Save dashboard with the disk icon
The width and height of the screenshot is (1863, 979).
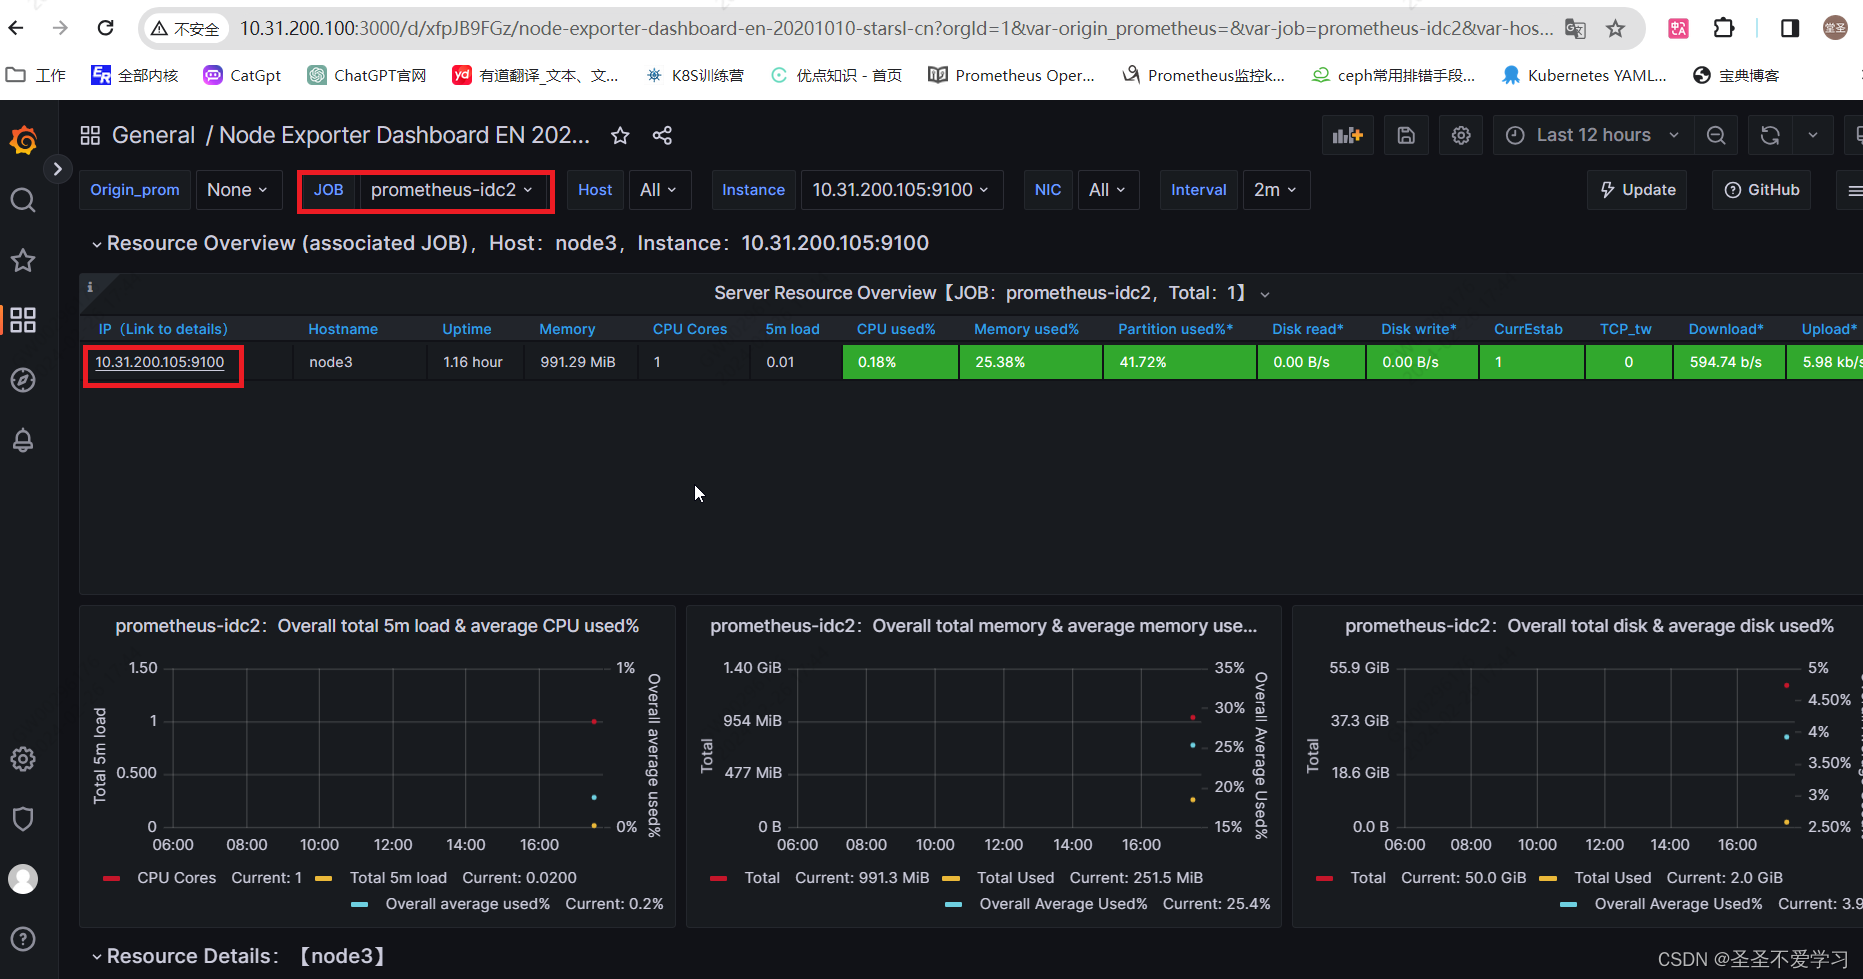(x=1406, y=135)
